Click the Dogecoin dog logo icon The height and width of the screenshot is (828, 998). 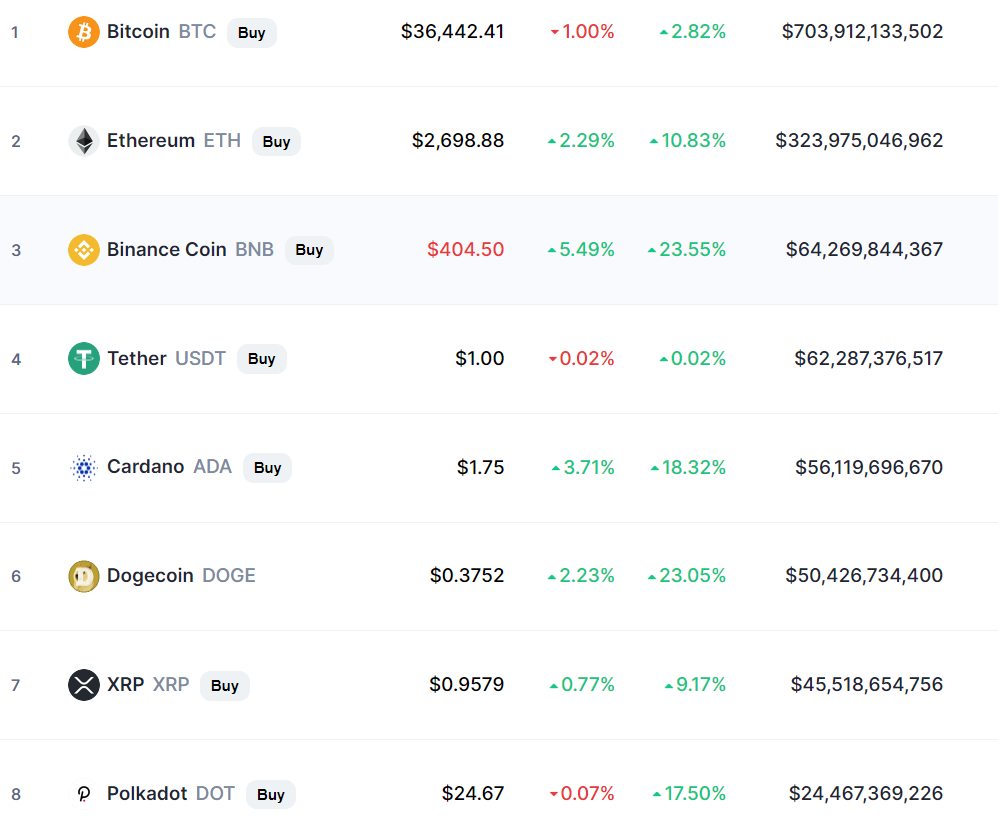click(x=84, y=576)
